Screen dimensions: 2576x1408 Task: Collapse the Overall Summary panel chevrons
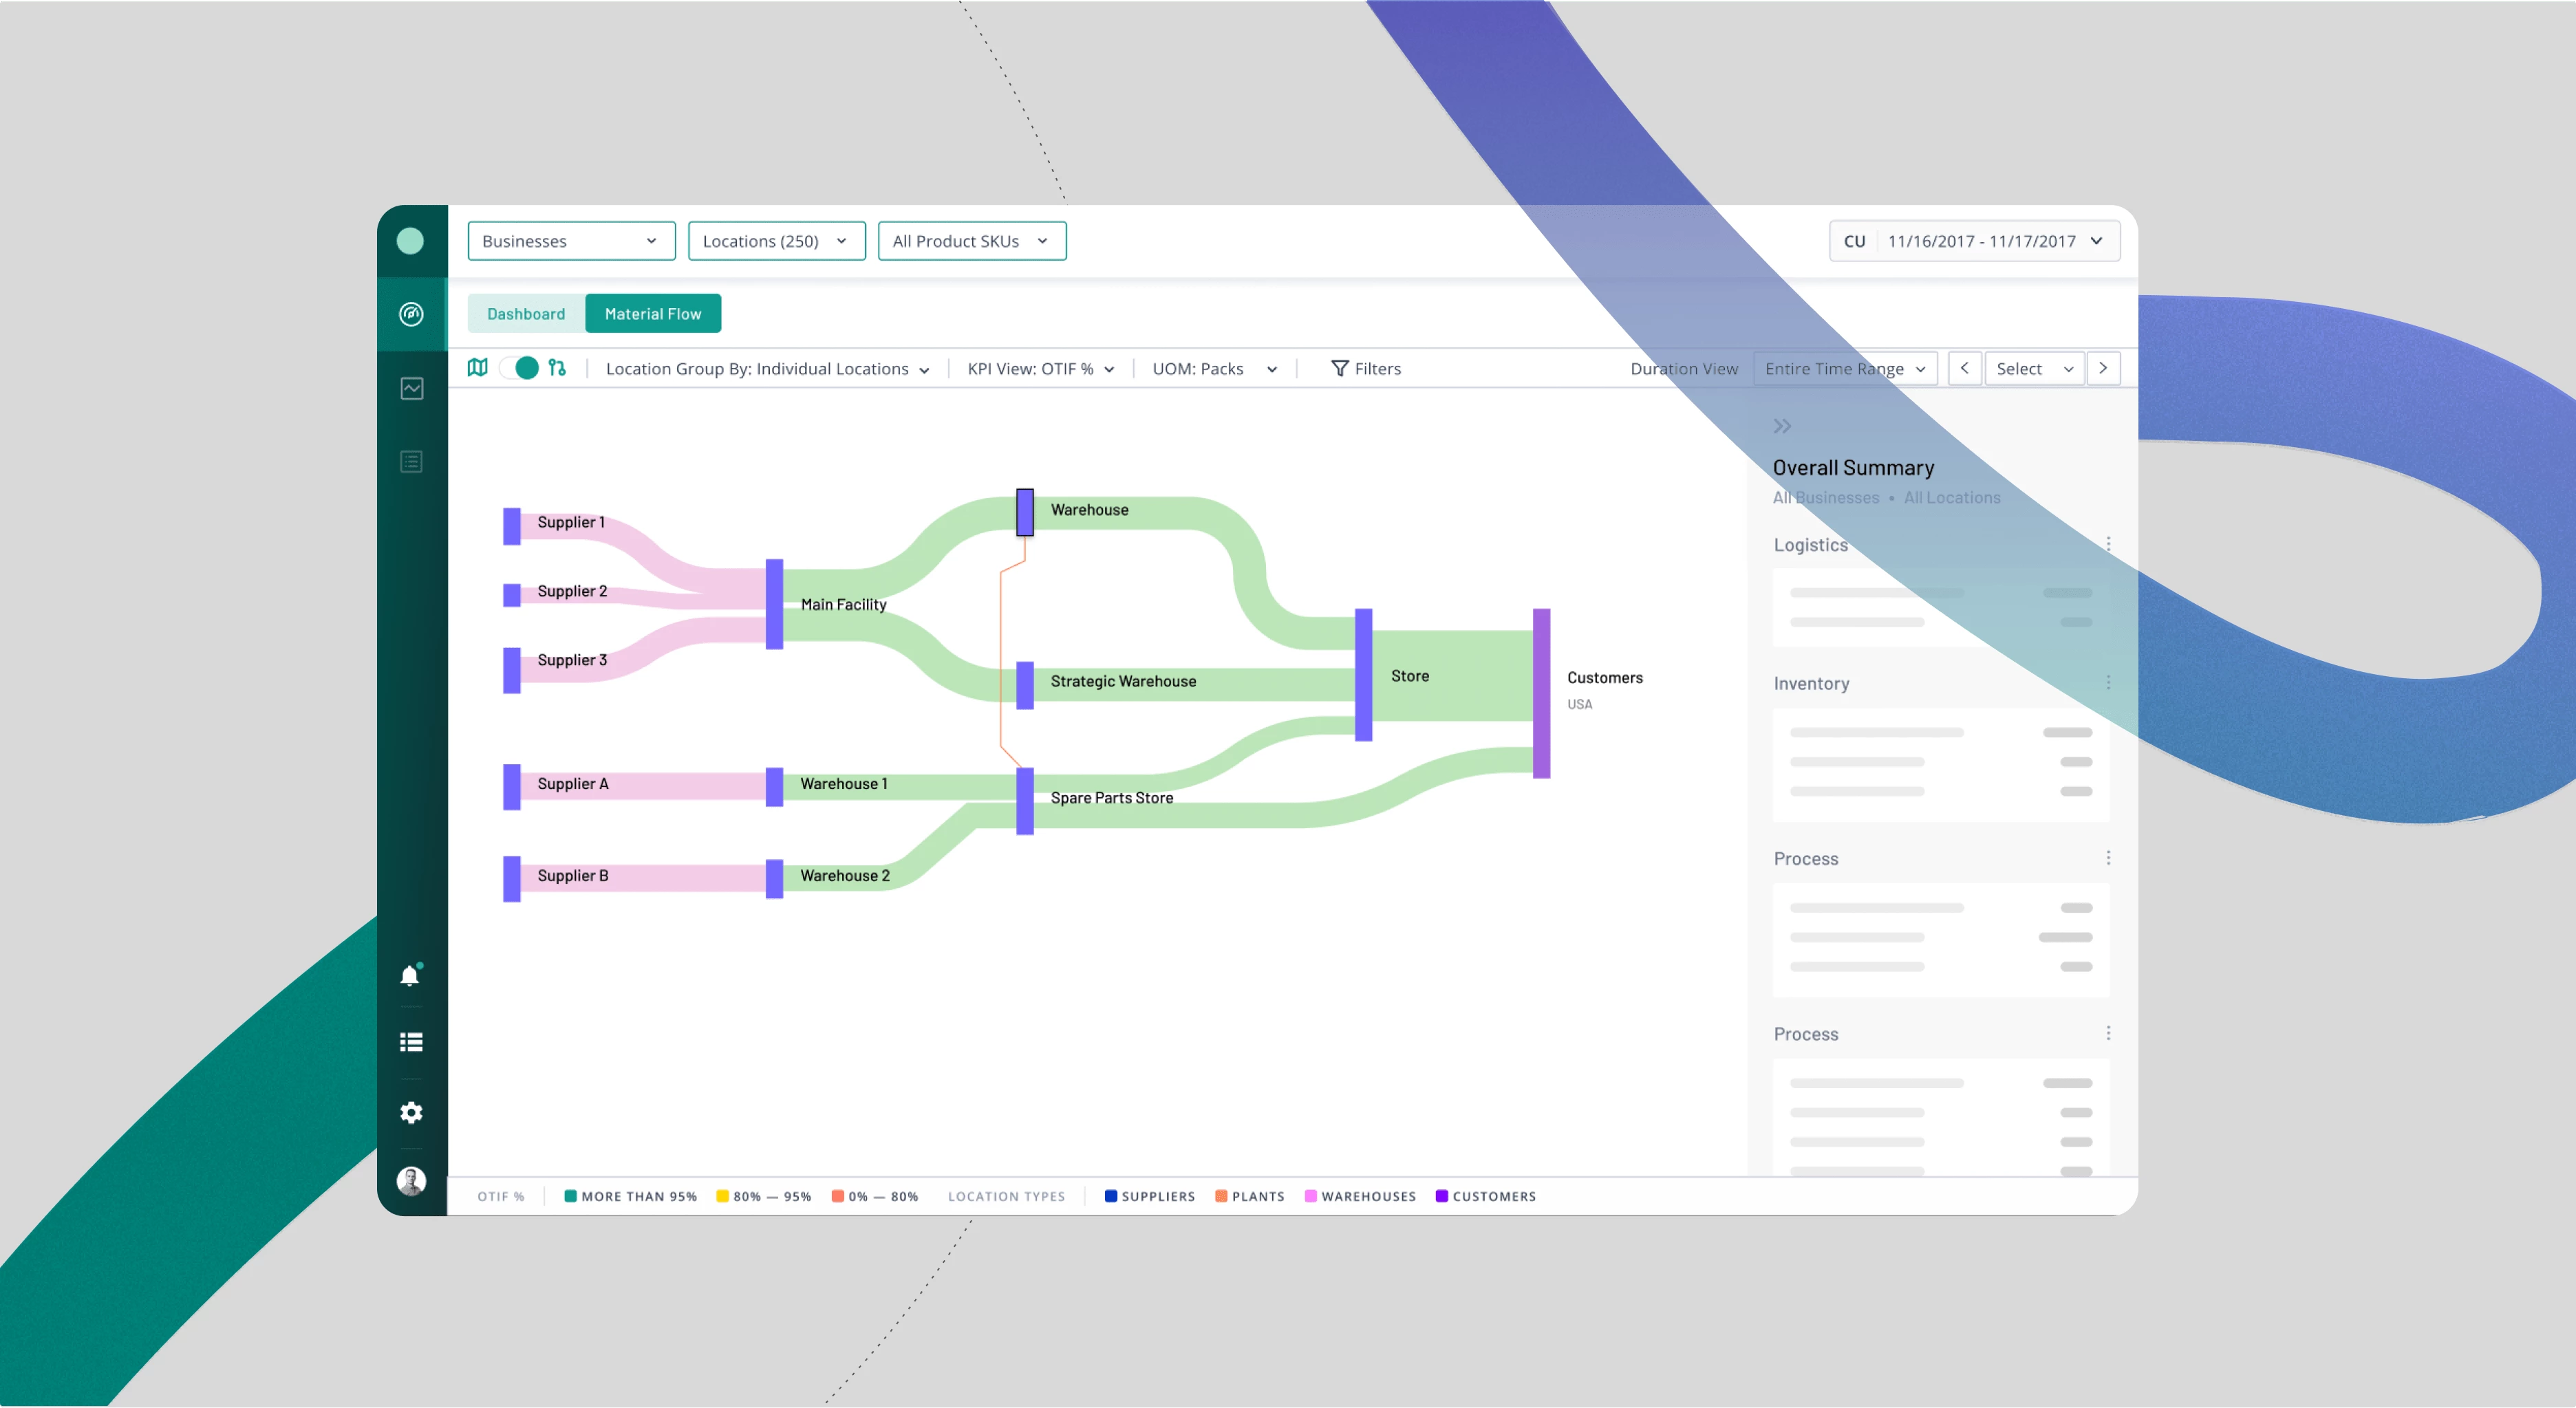[1782, 426]
